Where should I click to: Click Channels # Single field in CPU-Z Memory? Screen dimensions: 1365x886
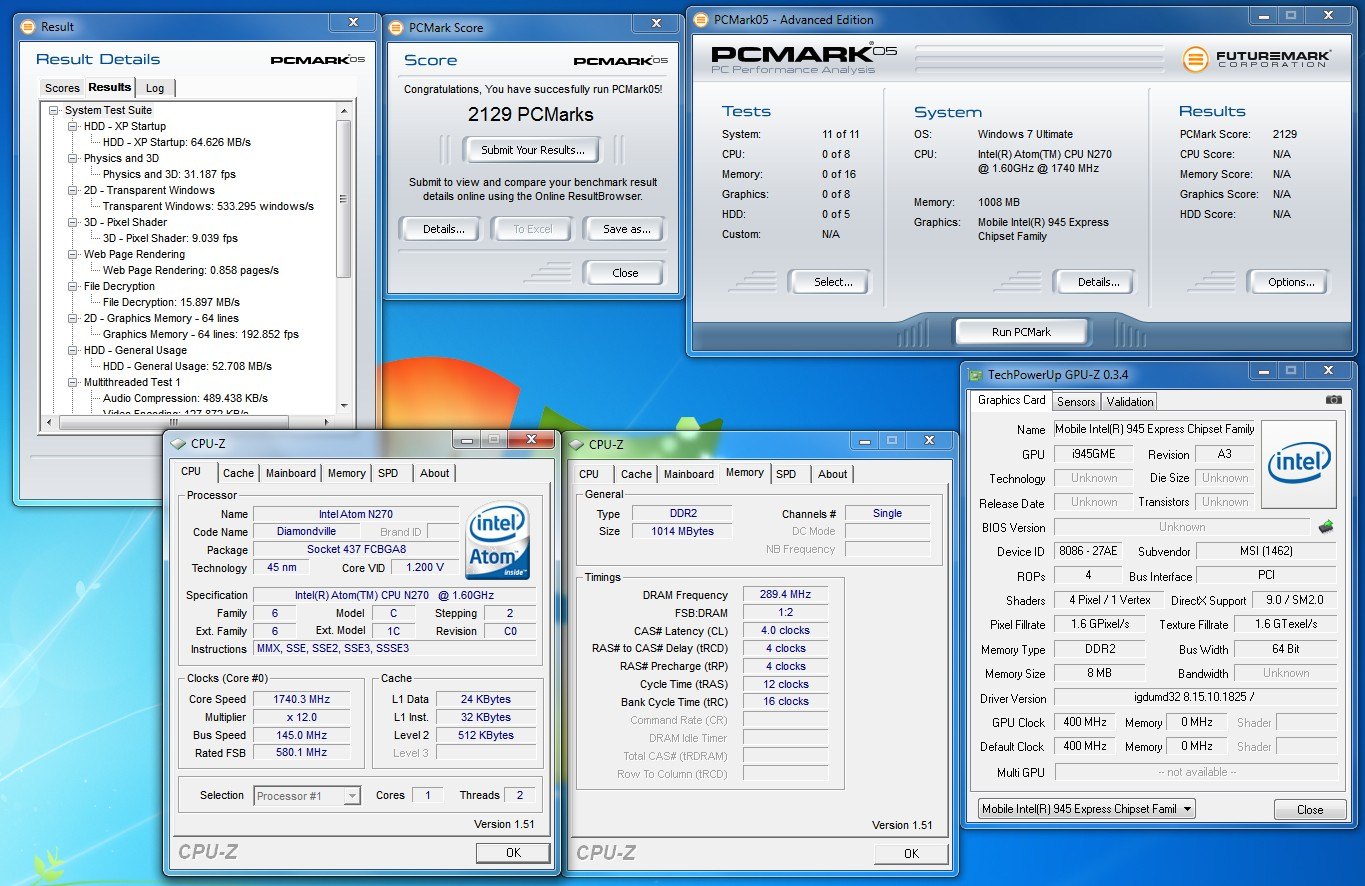(887, 513)
